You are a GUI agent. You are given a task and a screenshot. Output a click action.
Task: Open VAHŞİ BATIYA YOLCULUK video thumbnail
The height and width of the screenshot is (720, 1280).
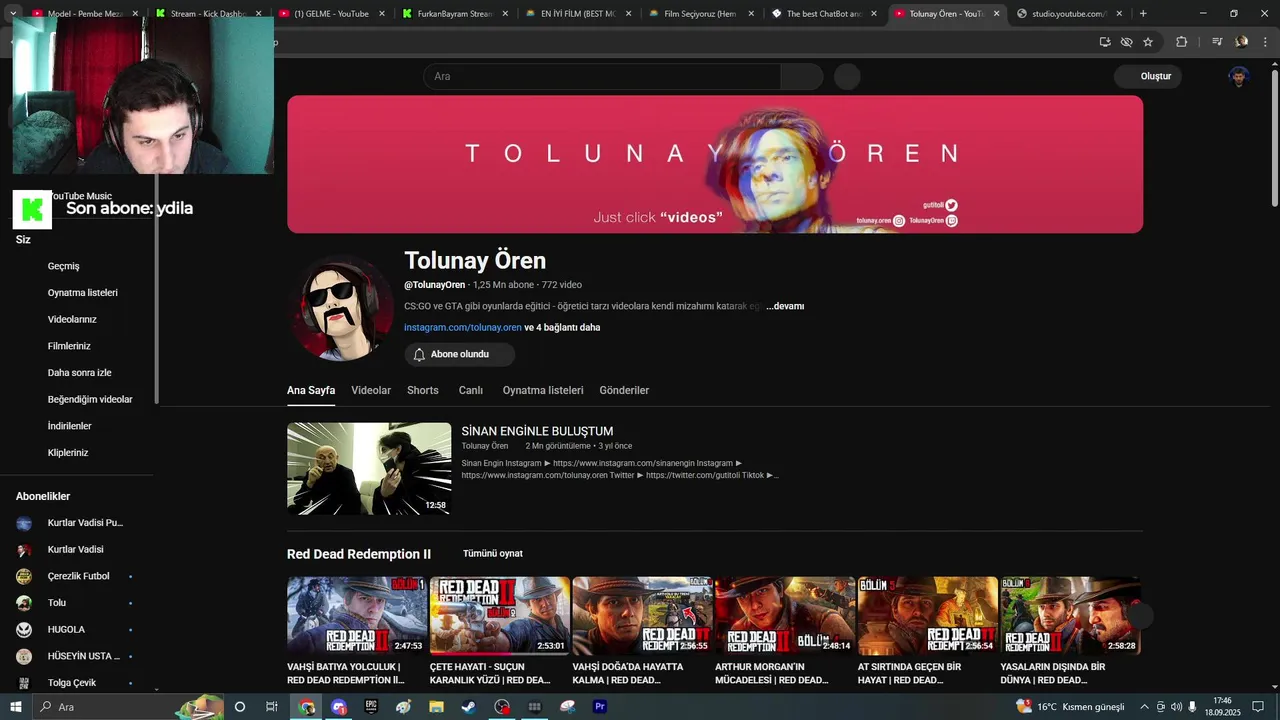pyautogui.click(x=357, y=615)
